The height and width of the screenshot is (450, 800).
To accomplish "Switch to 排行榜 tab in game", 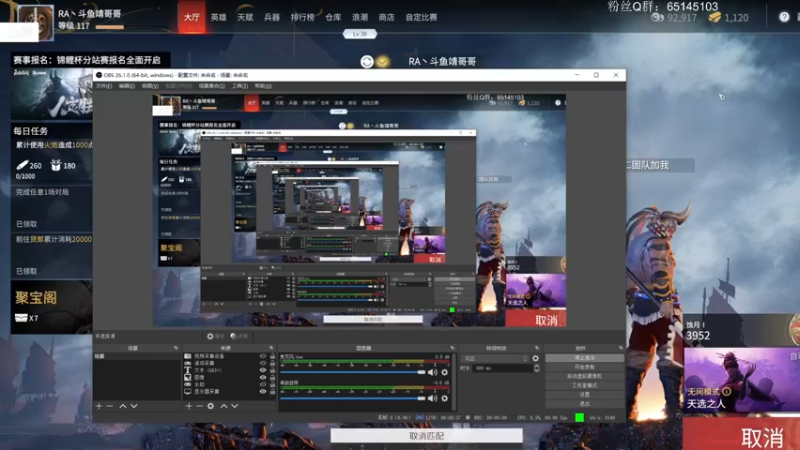I will (x=303, y=17).
